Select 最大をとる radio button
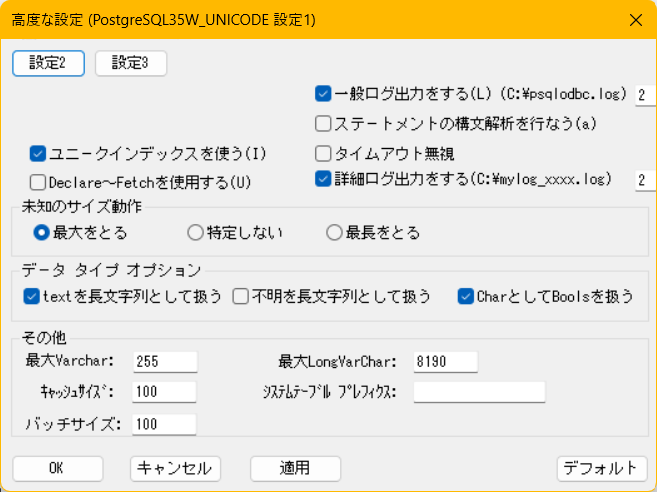 (x=42, y=233)
